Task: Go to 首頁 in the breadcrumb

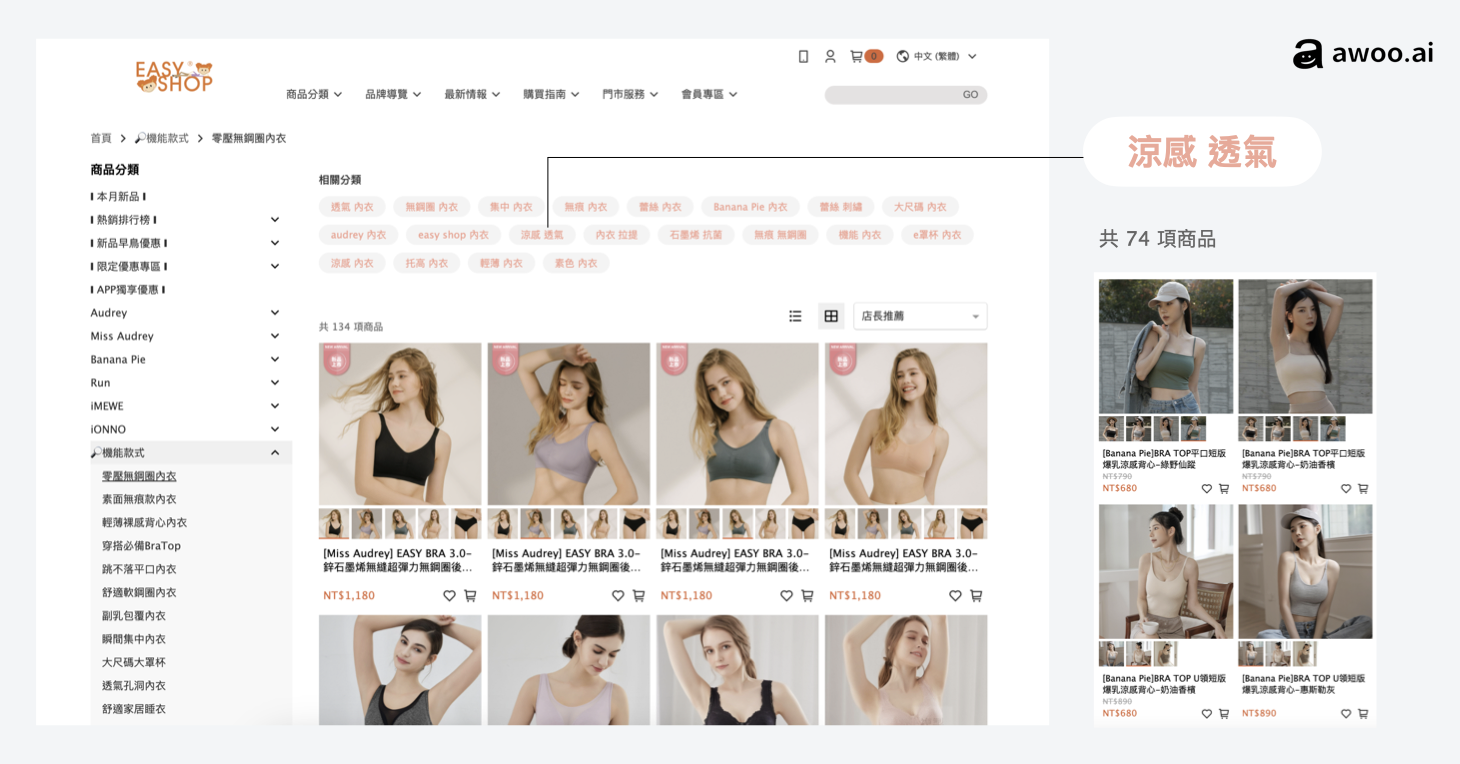Action: coord(101,138)
